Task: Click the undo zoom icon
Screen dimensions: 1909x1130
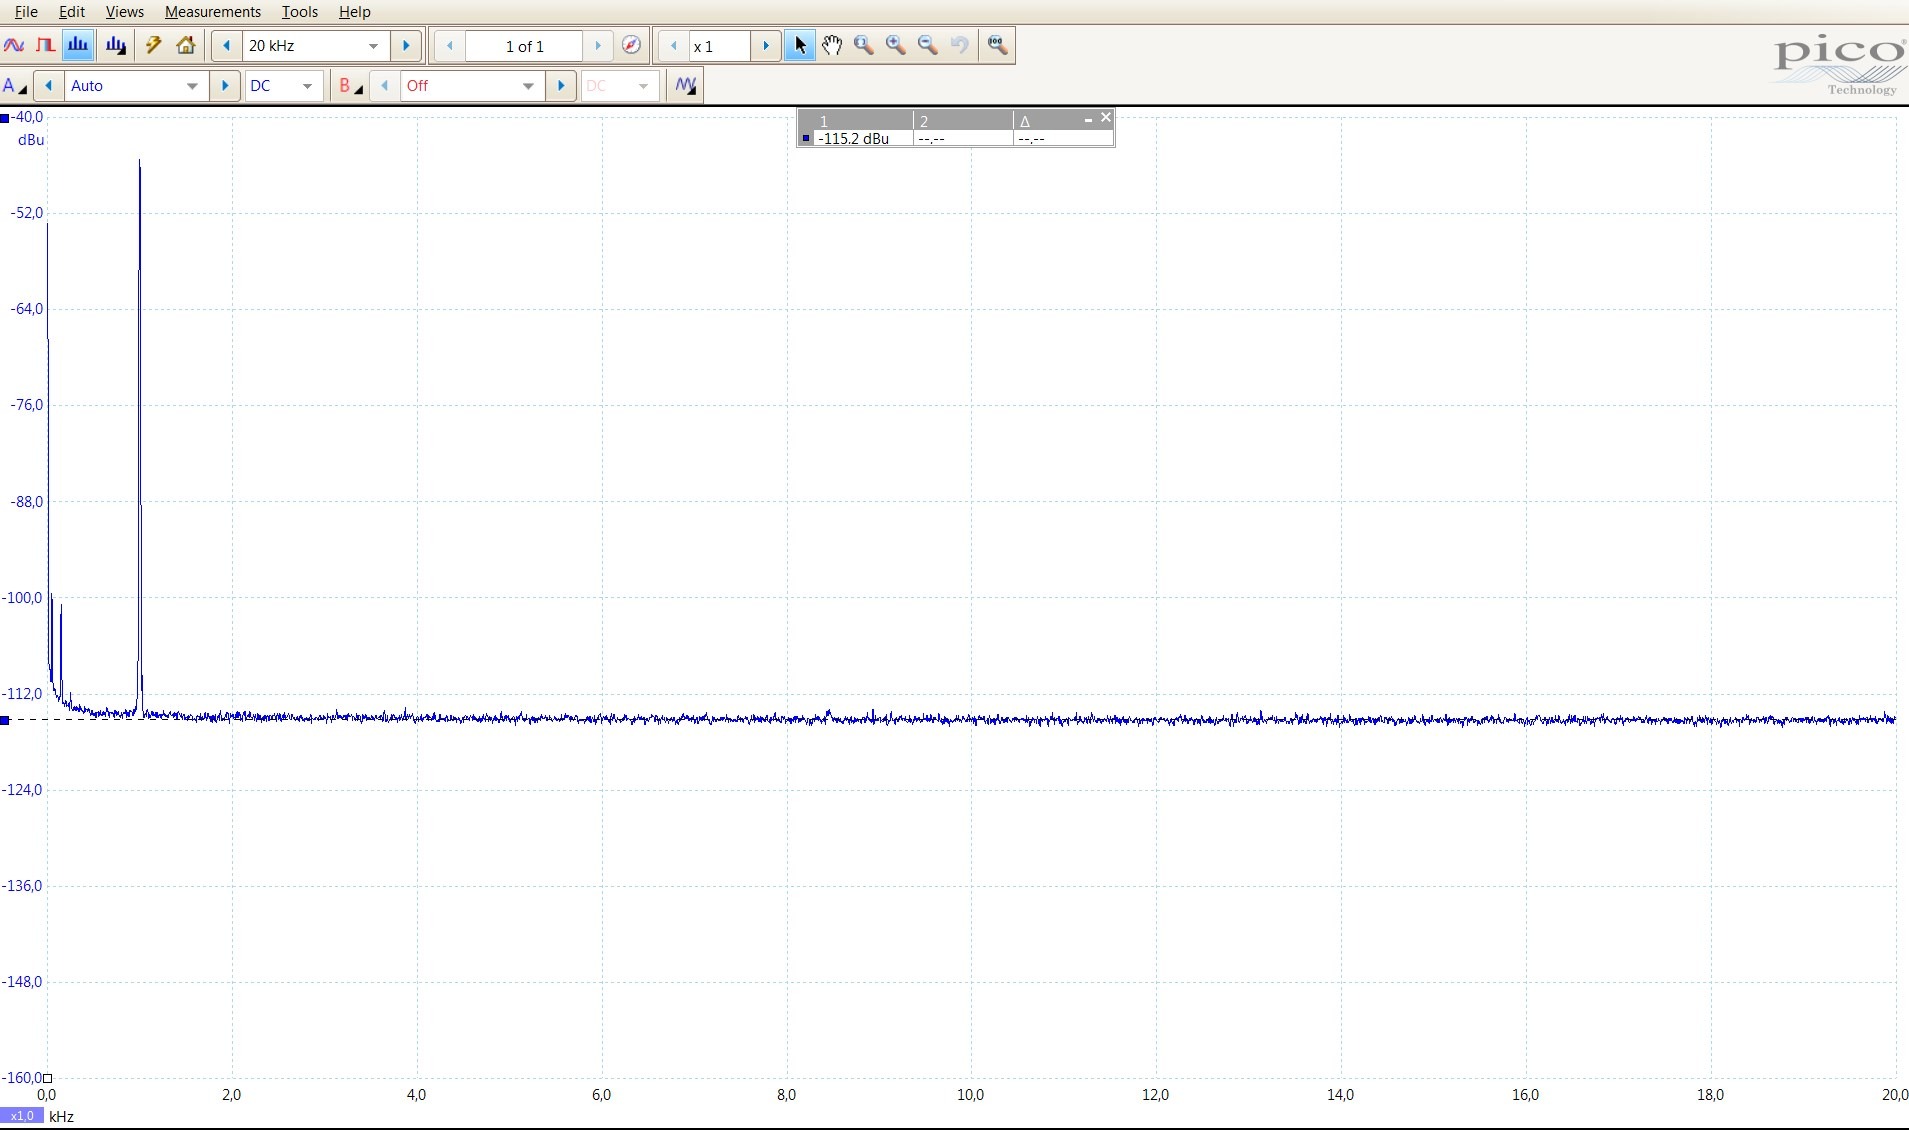Action: click(x=960, y=46)
